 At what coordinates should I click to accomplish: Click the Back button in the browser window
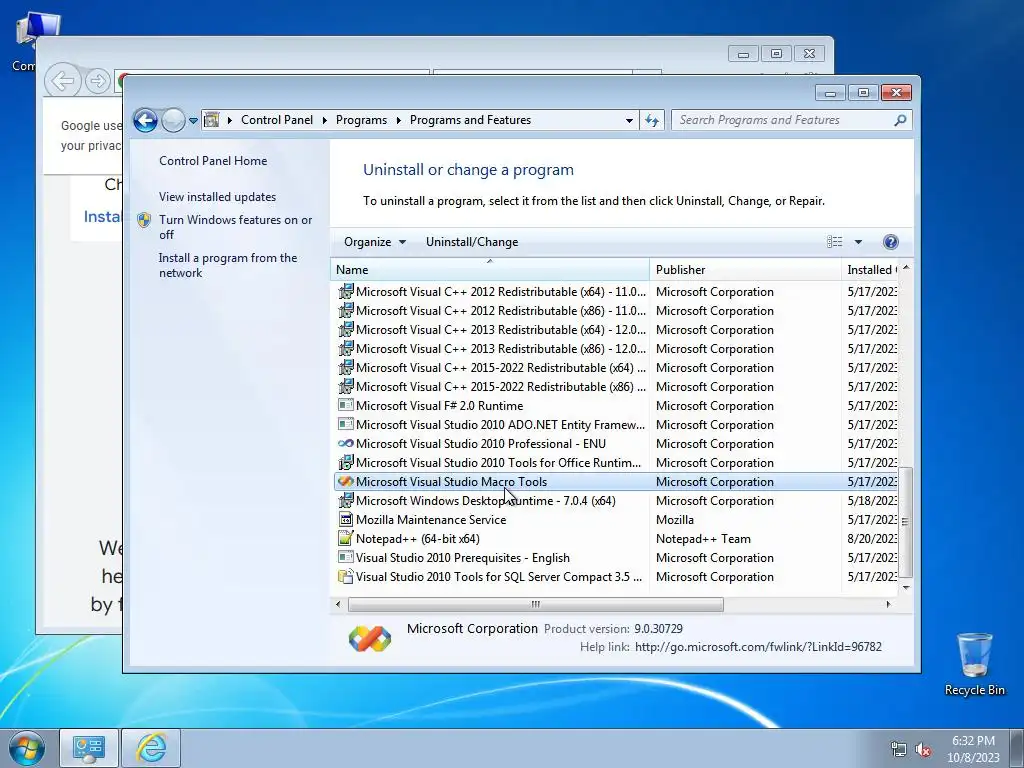63,81
